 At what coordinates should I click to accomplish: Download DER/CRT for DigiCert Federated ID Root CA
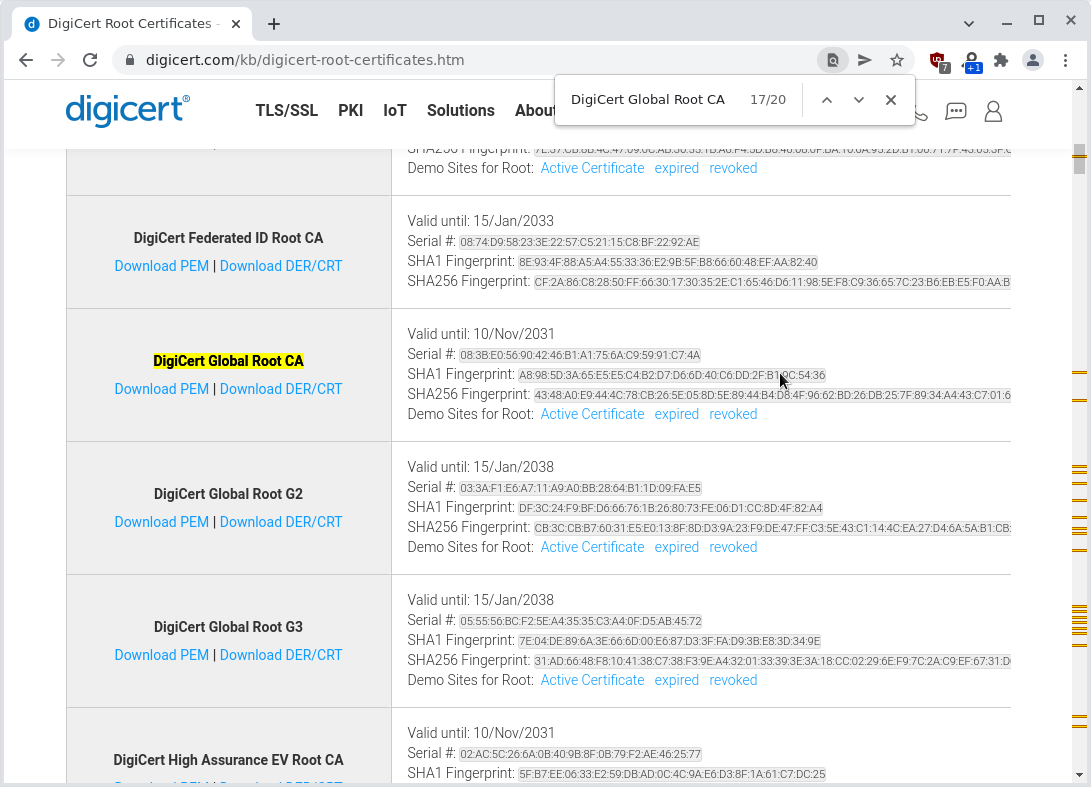coord(281,266)
